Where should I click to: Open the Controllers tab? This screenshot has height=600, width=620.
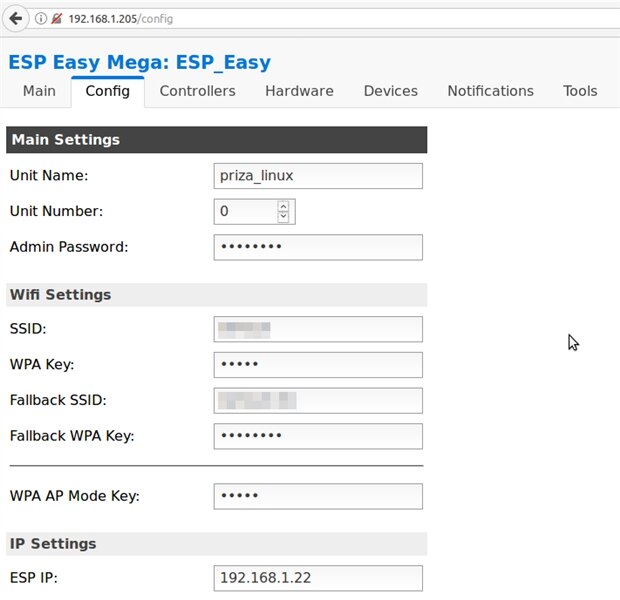click(x=197, y=91)
